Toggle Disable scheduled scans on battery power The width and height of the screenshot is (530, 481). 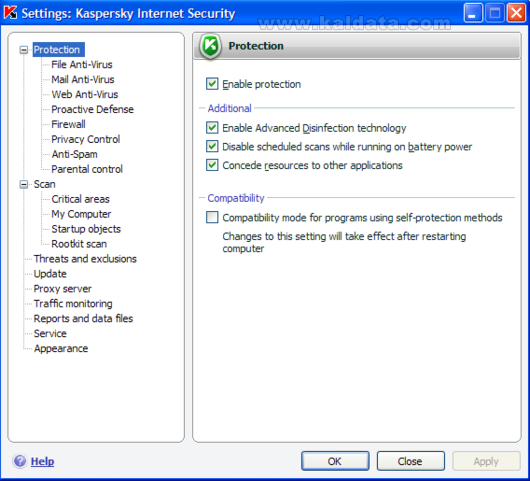tap(212, 146)
